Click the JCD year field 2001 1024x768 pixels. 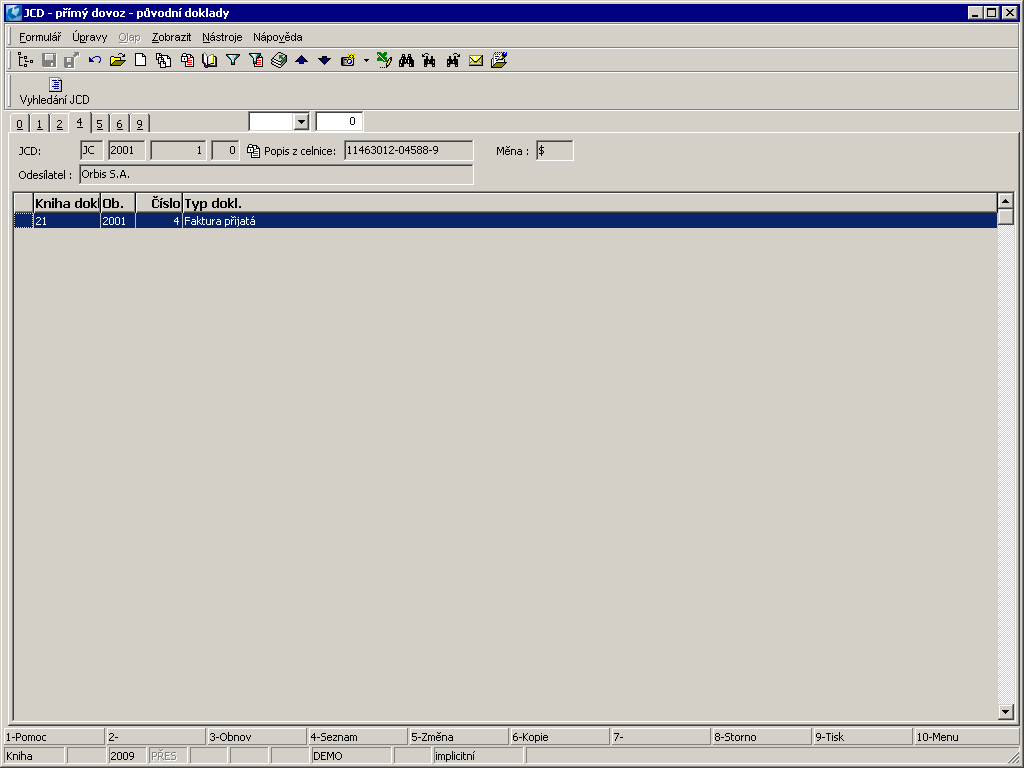(127, 151)
